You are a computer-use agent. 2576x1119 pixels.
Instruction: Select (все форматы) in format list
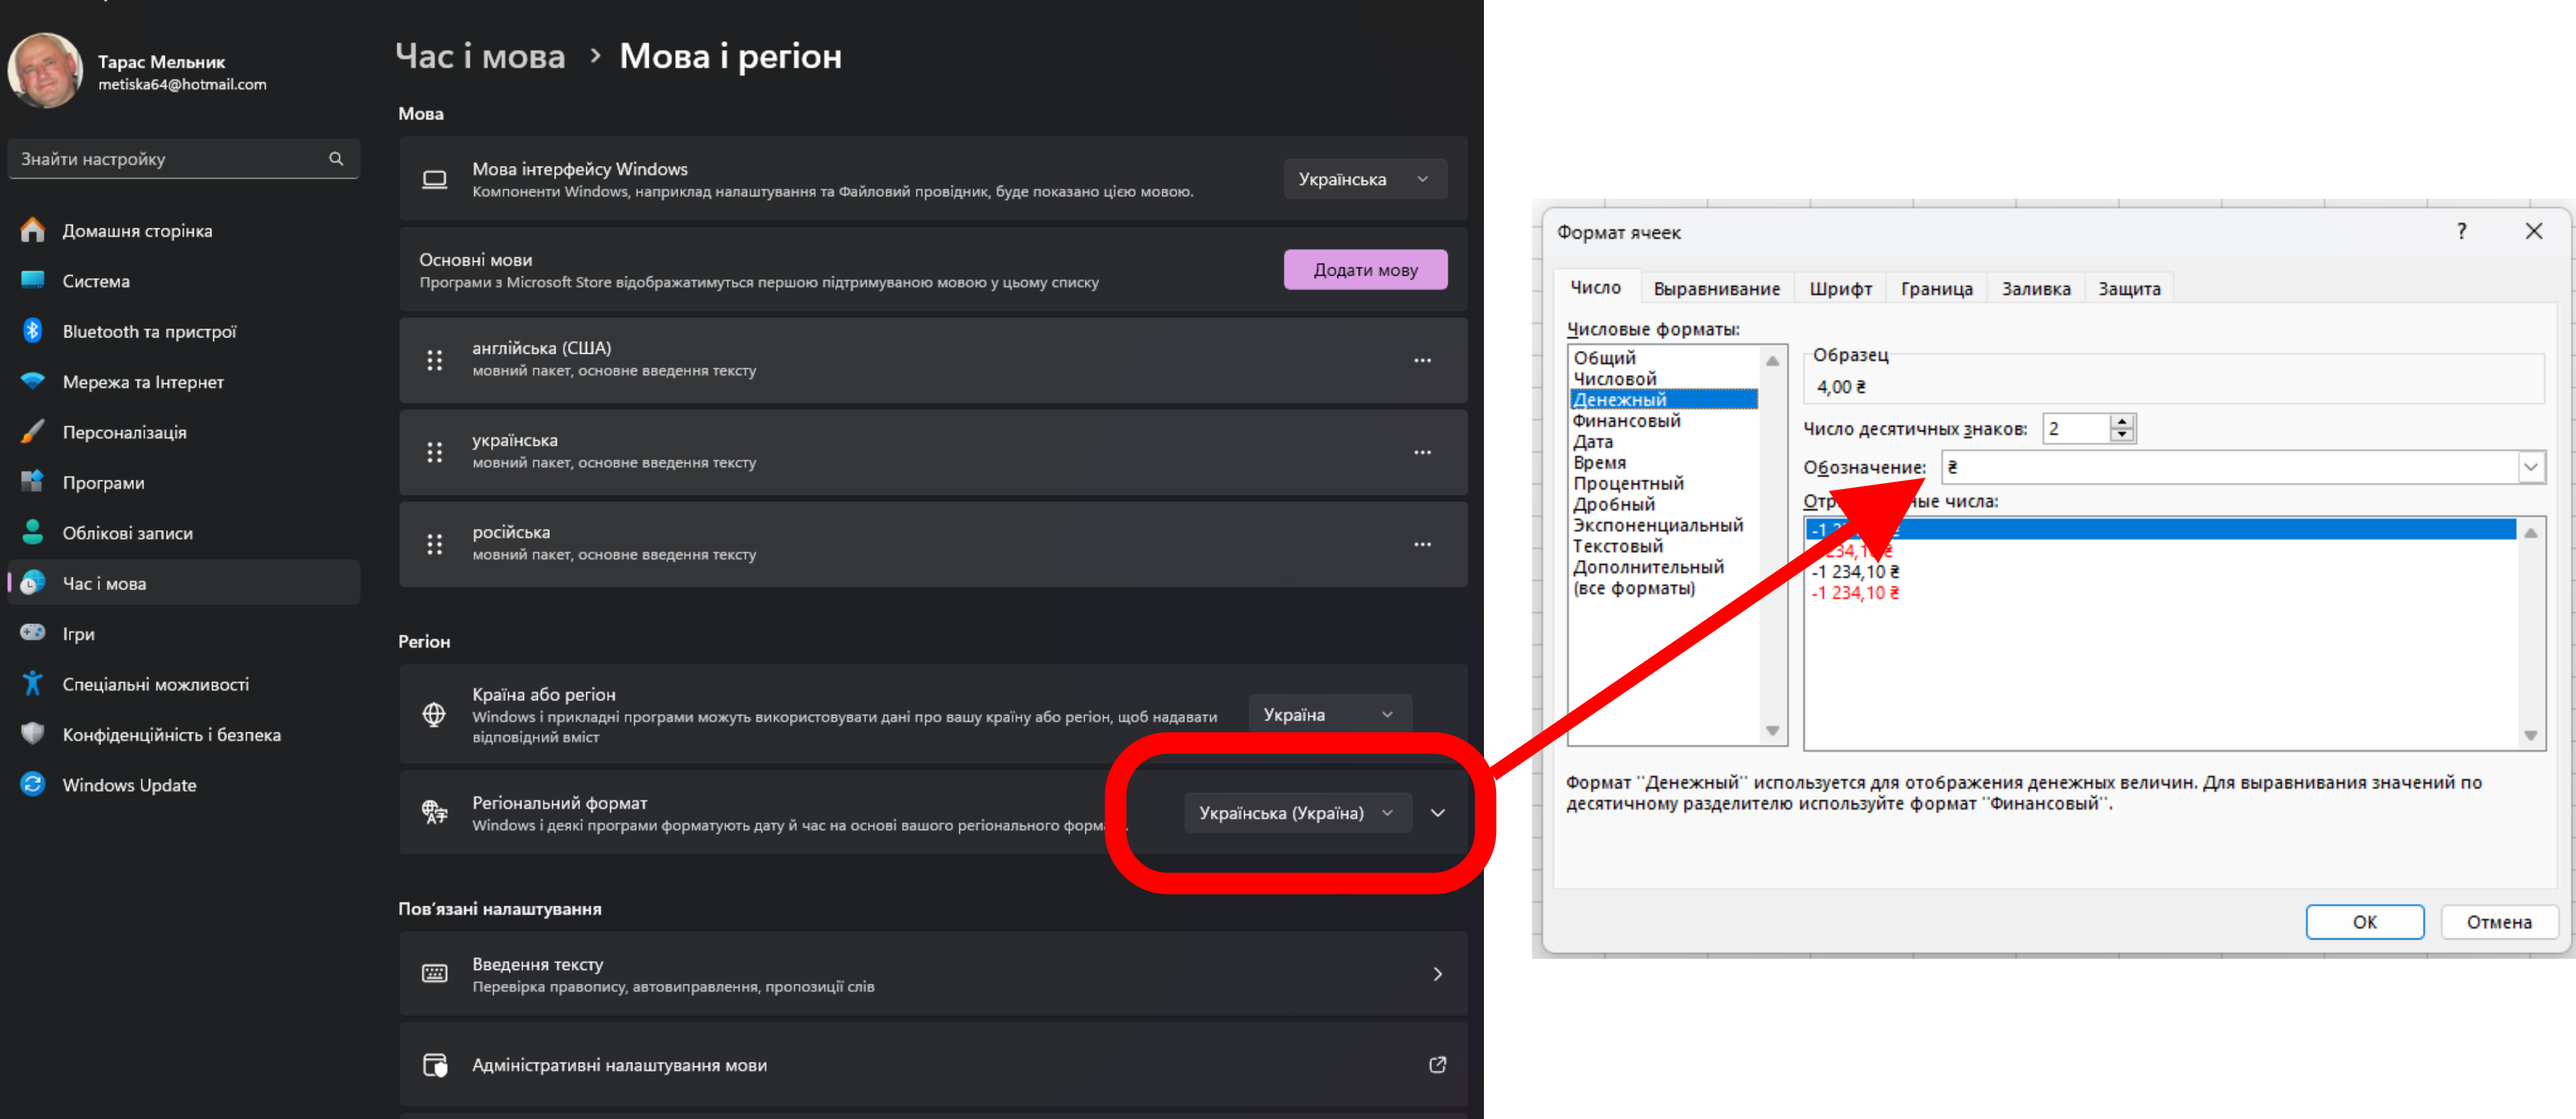[x=1633, y=589]
